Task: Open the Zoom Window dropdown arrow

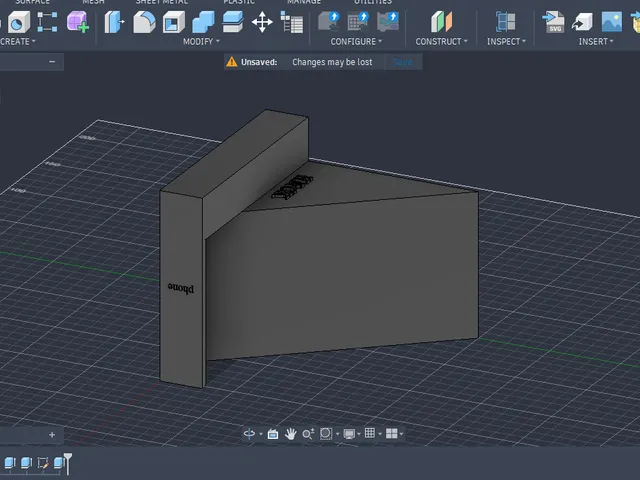Action: click(x=338, y=434)
